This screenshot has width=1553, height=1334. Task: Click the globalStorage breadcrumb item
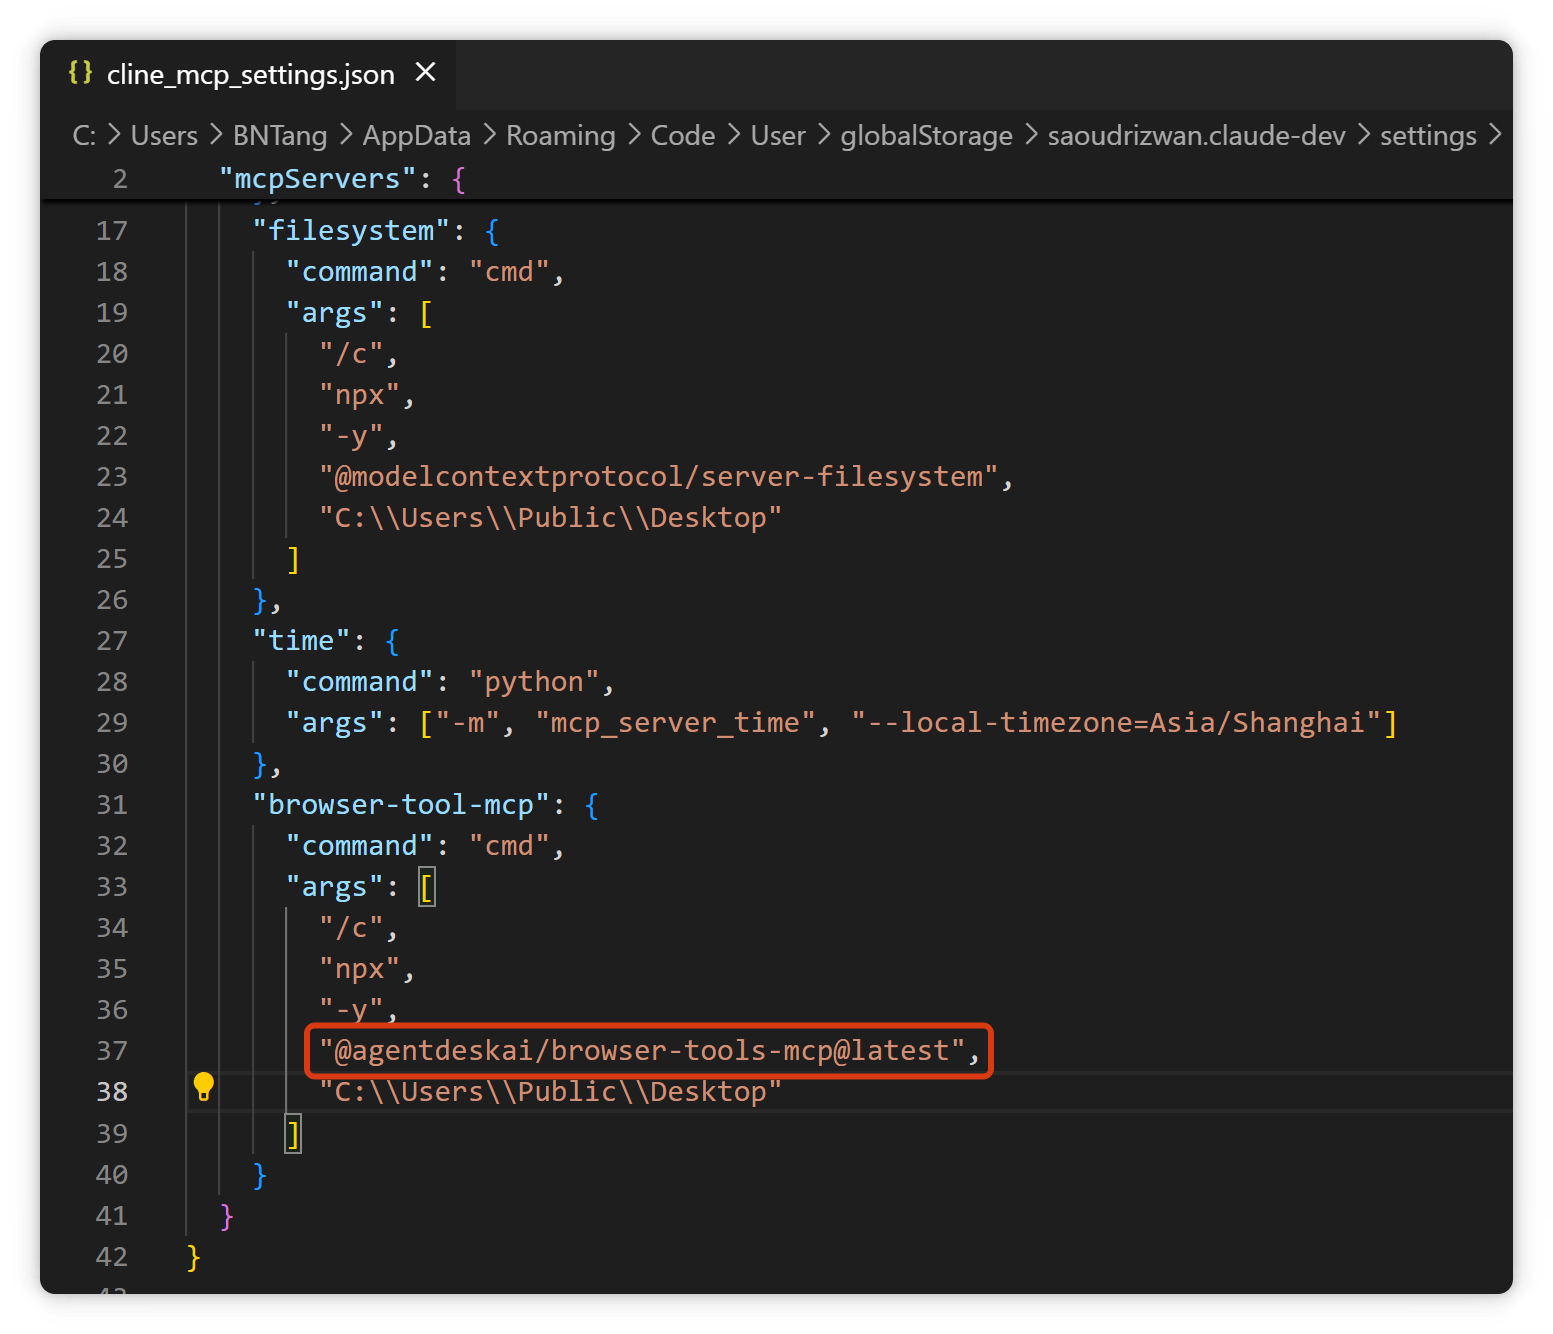(926, 135)
